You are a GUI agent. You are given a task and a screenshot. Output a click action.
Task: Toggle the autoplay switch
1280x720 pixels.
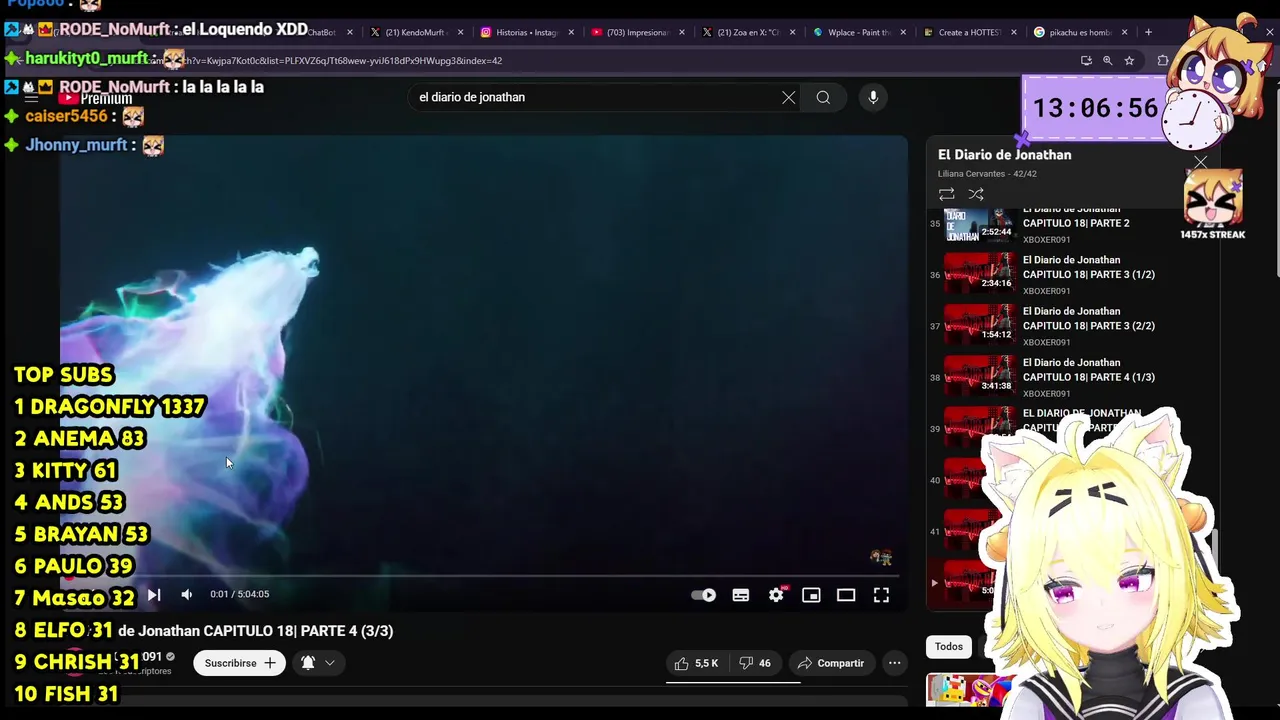point(704,595)
